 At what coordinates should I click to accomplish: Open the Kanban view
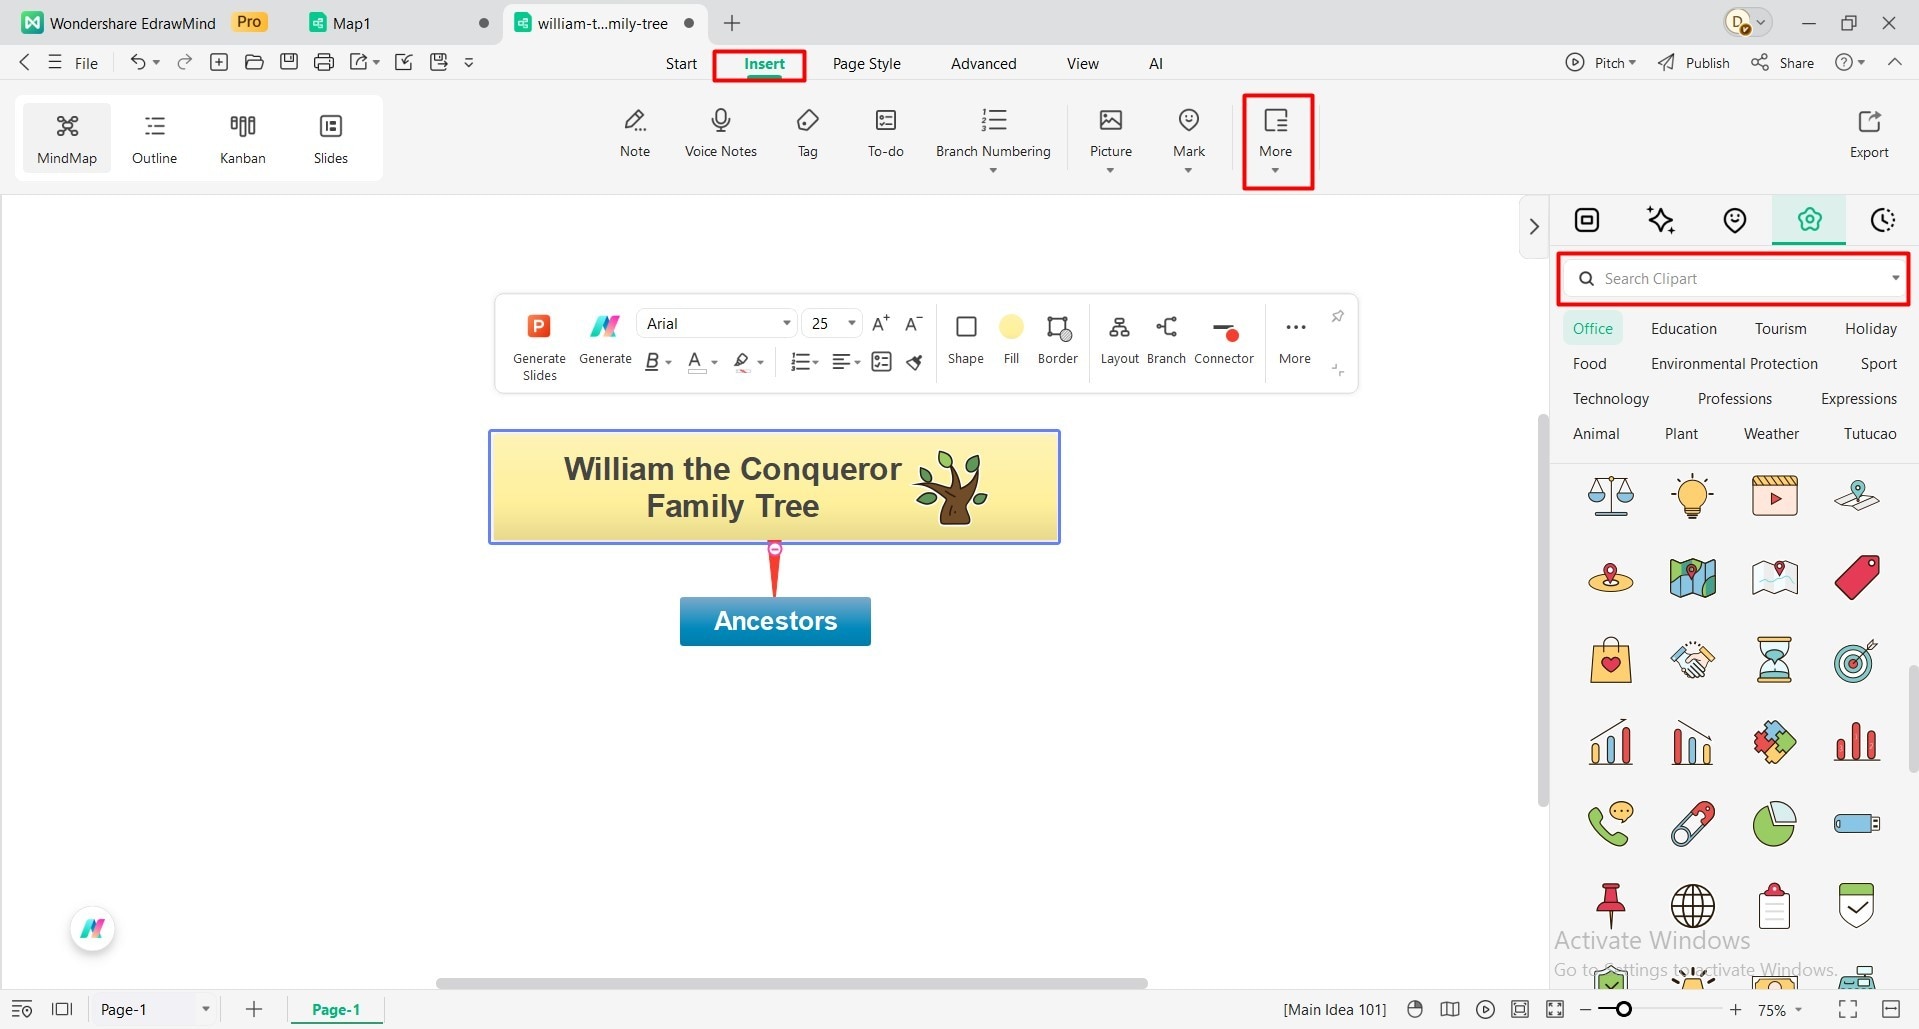242,137
